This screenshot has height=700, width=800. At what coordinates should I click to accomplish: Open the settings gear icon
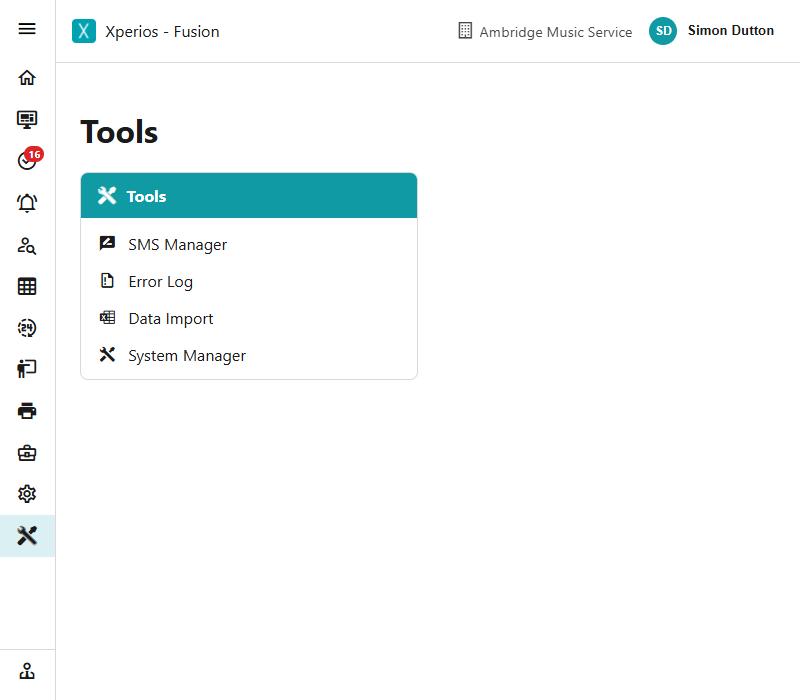[x=27, y=494]
